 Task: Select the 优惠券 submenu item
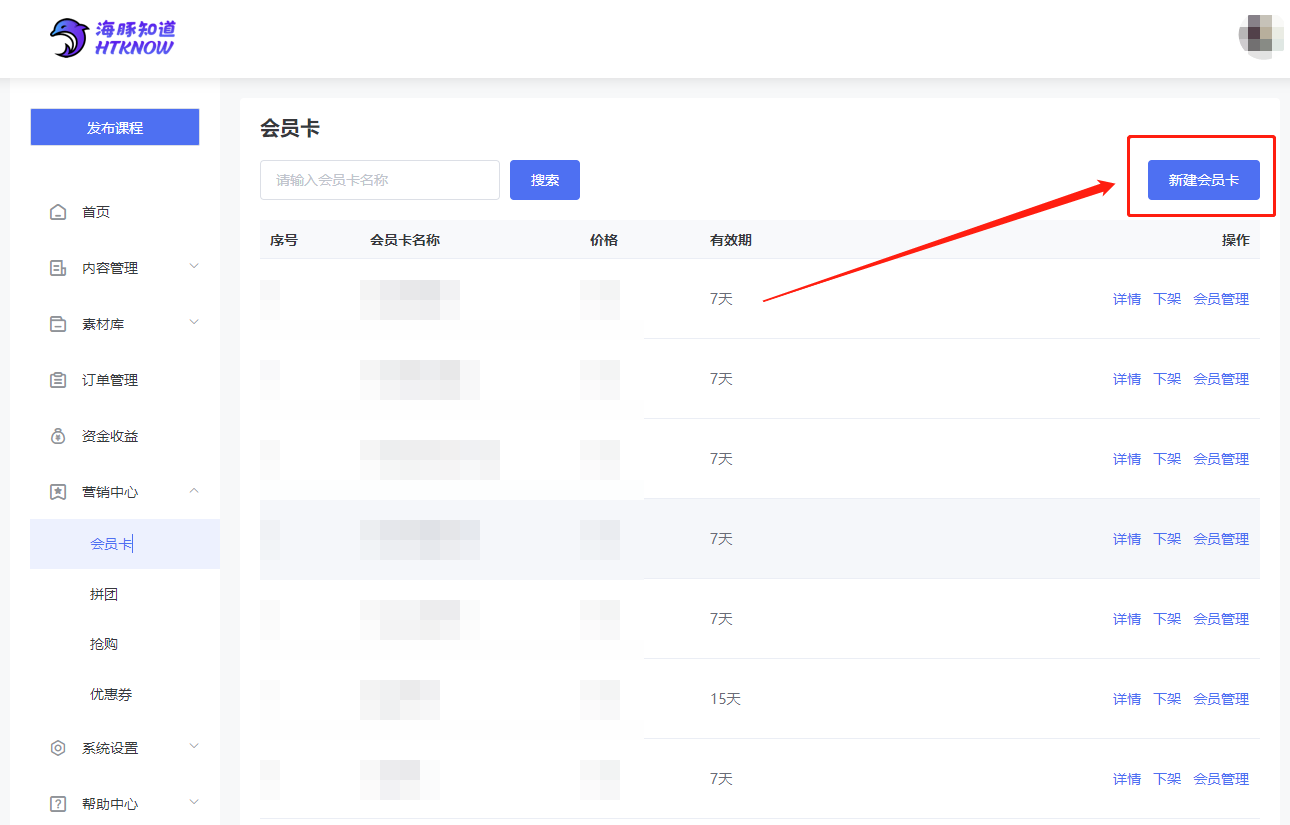pyautogui.click(x=111, y=694)
